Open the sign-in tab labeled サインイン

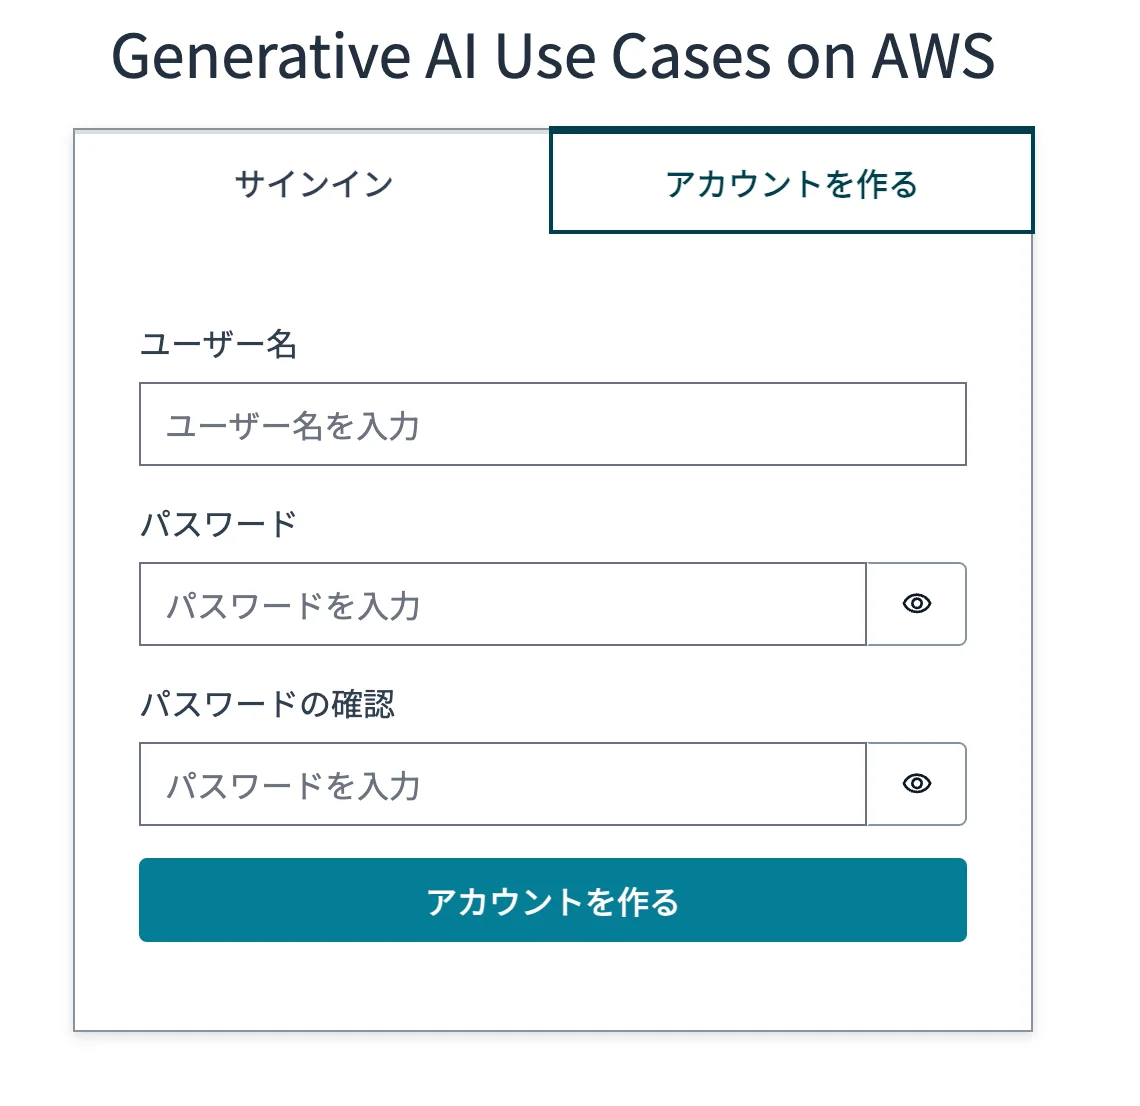313,183
